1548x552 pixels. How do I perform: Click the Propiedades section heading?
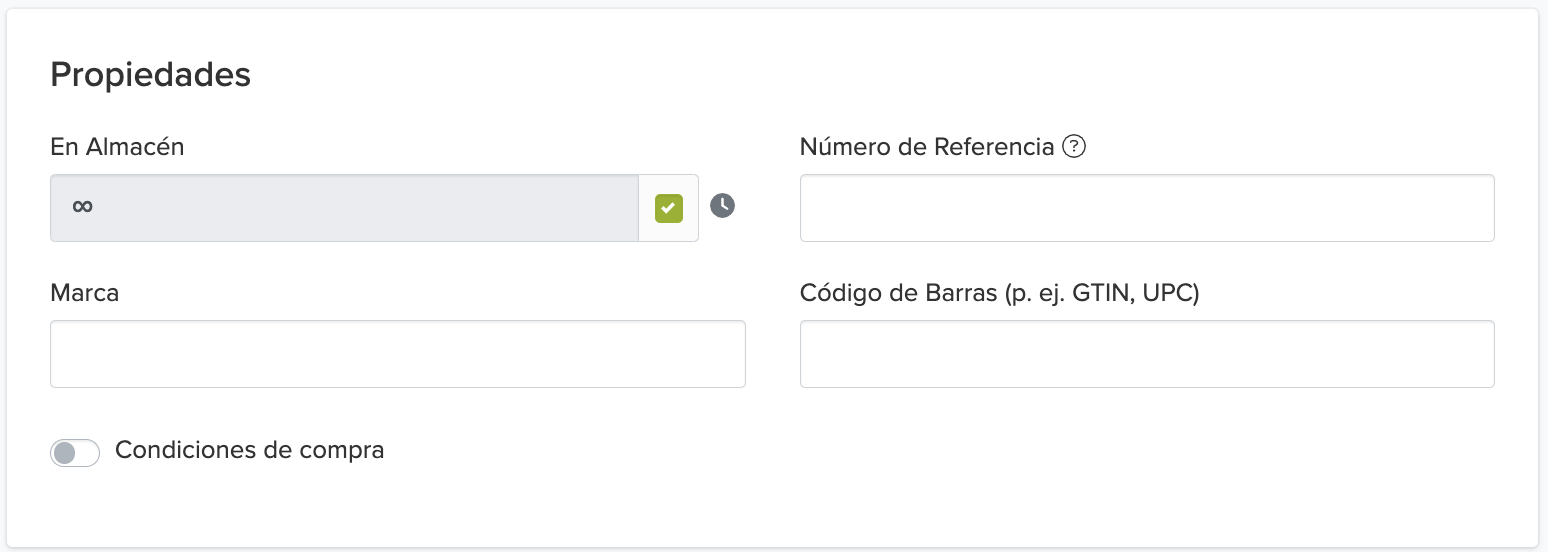pyautogui.click(x=150, y=75)
